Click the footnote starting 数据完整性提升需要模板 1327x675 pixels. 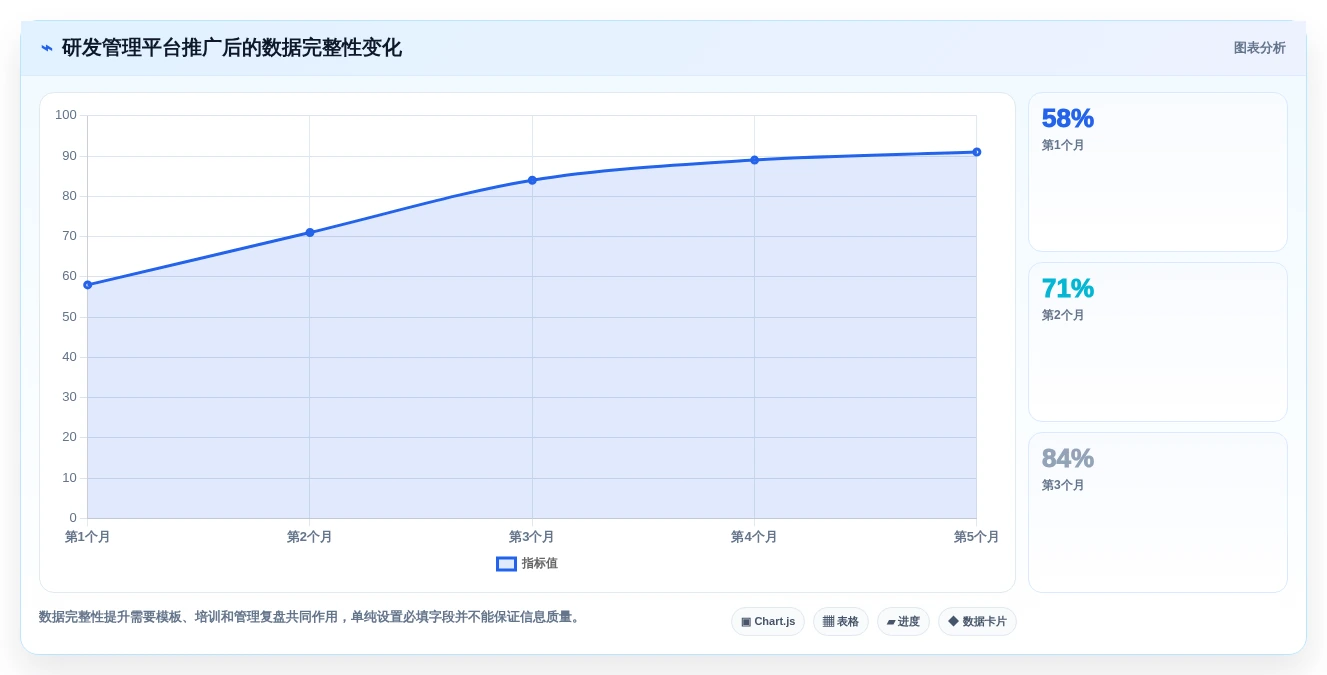pos(311,617)
